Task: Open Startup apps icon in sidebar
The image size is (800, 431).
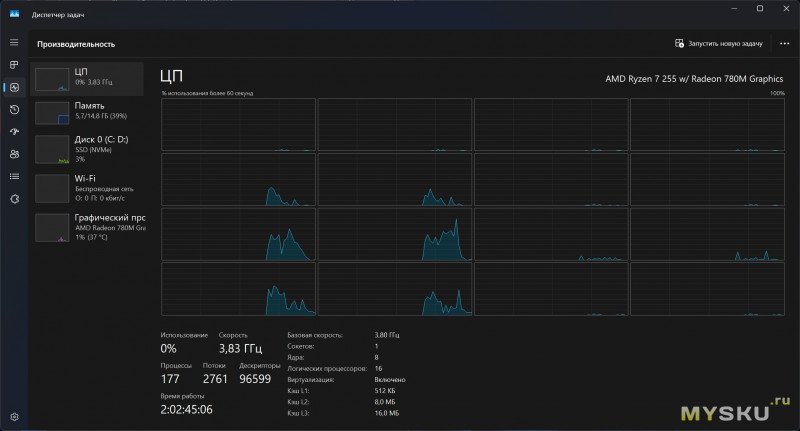Action: pos(14,132)
